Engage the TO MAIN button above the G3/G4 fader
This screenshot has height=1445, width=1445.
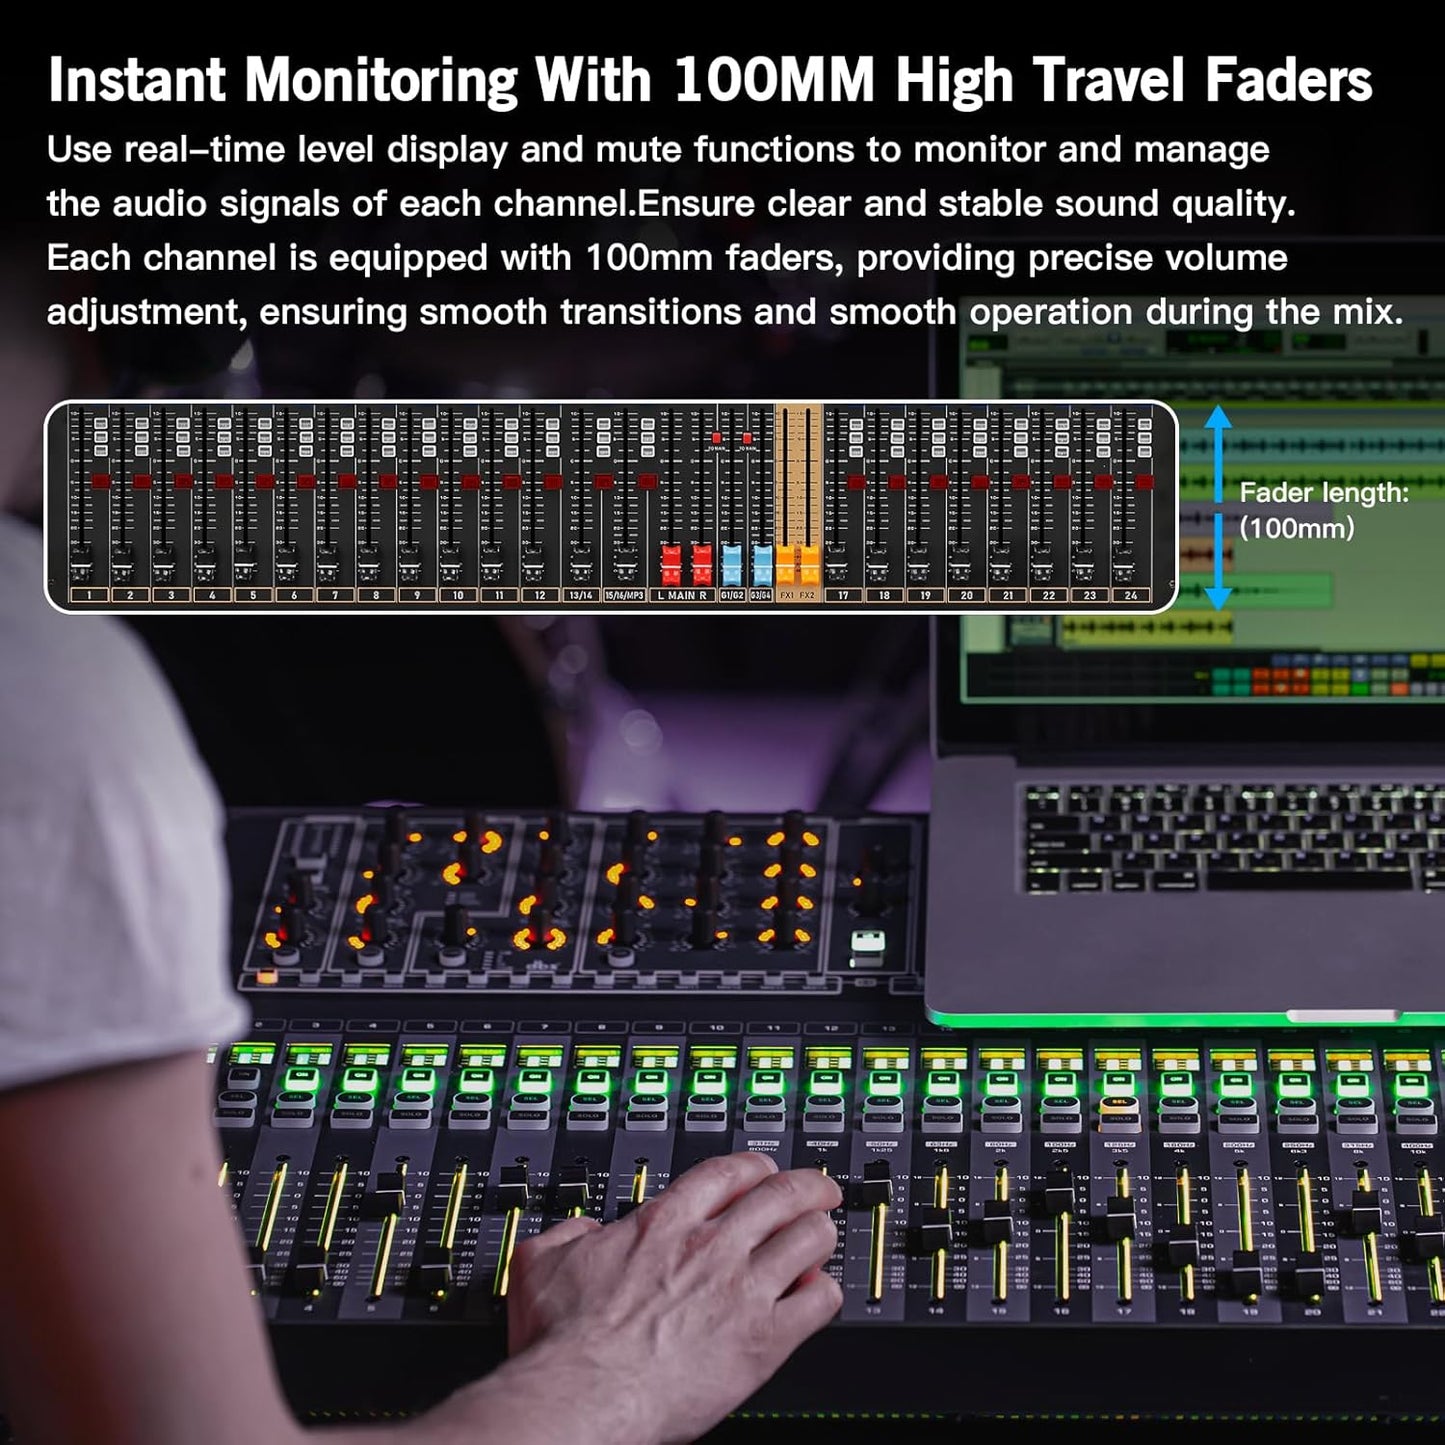747,438
